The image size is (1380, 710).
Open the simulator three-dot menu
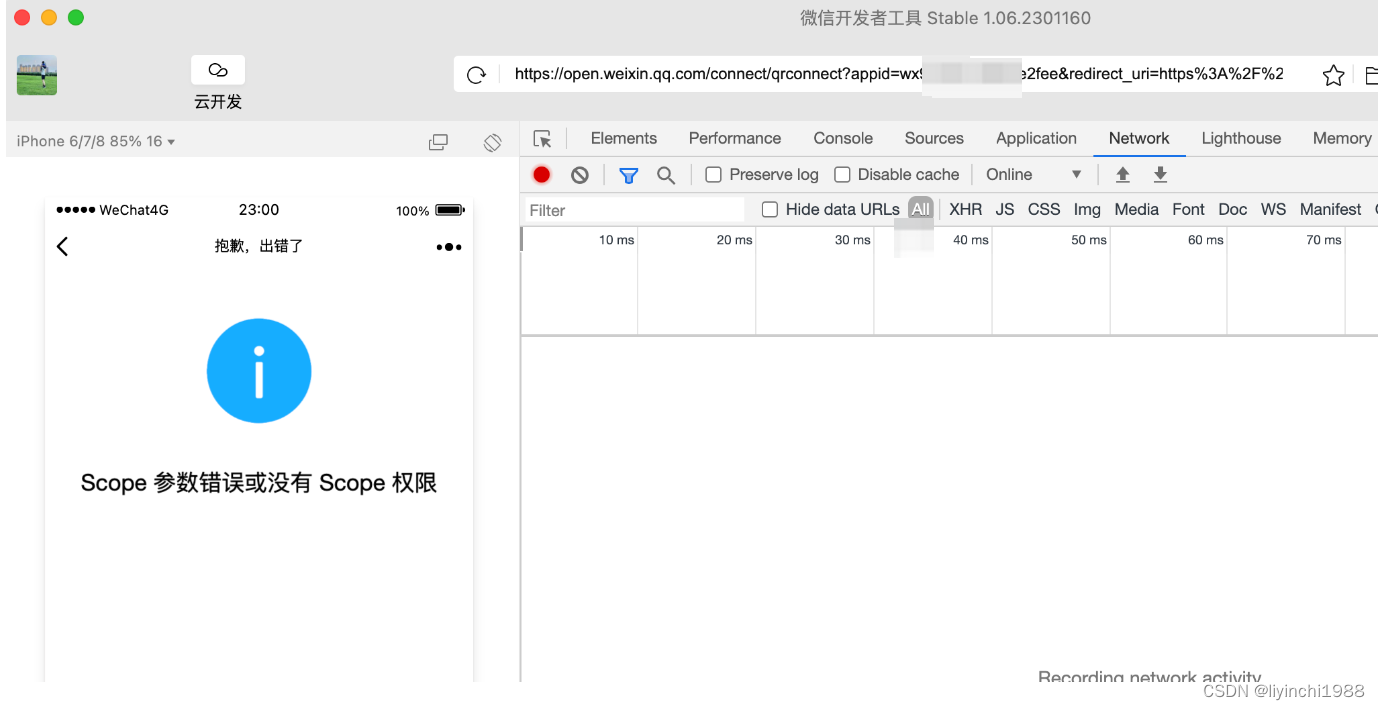(x=449, y=247)
